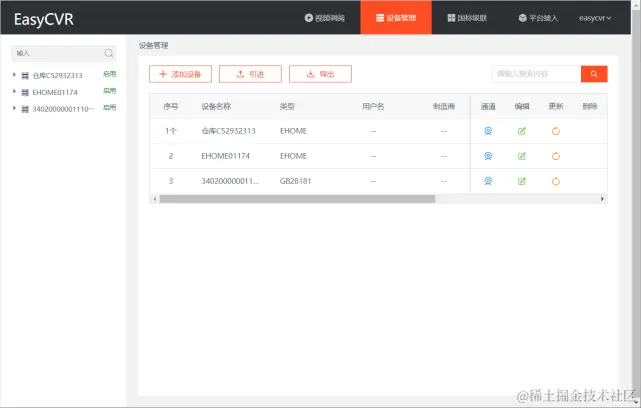Click table cell EHOME01174
641x408 pixels.
(x=226, y=156)
